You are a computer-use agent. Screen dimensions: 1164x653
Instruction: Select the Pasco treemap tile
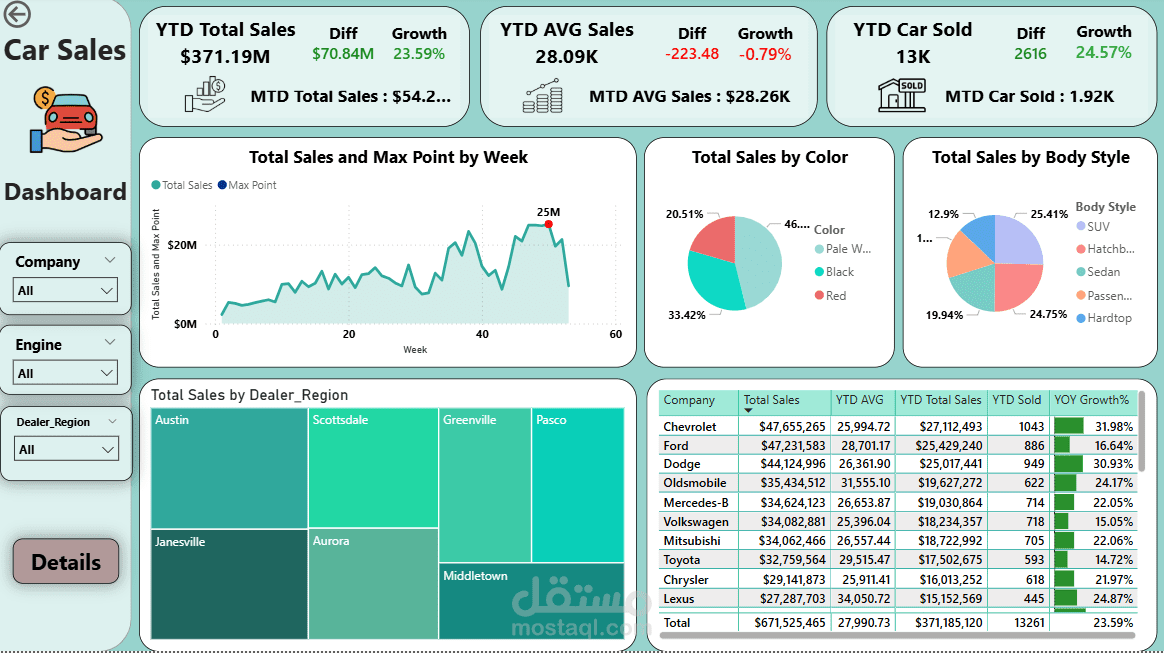578,485
